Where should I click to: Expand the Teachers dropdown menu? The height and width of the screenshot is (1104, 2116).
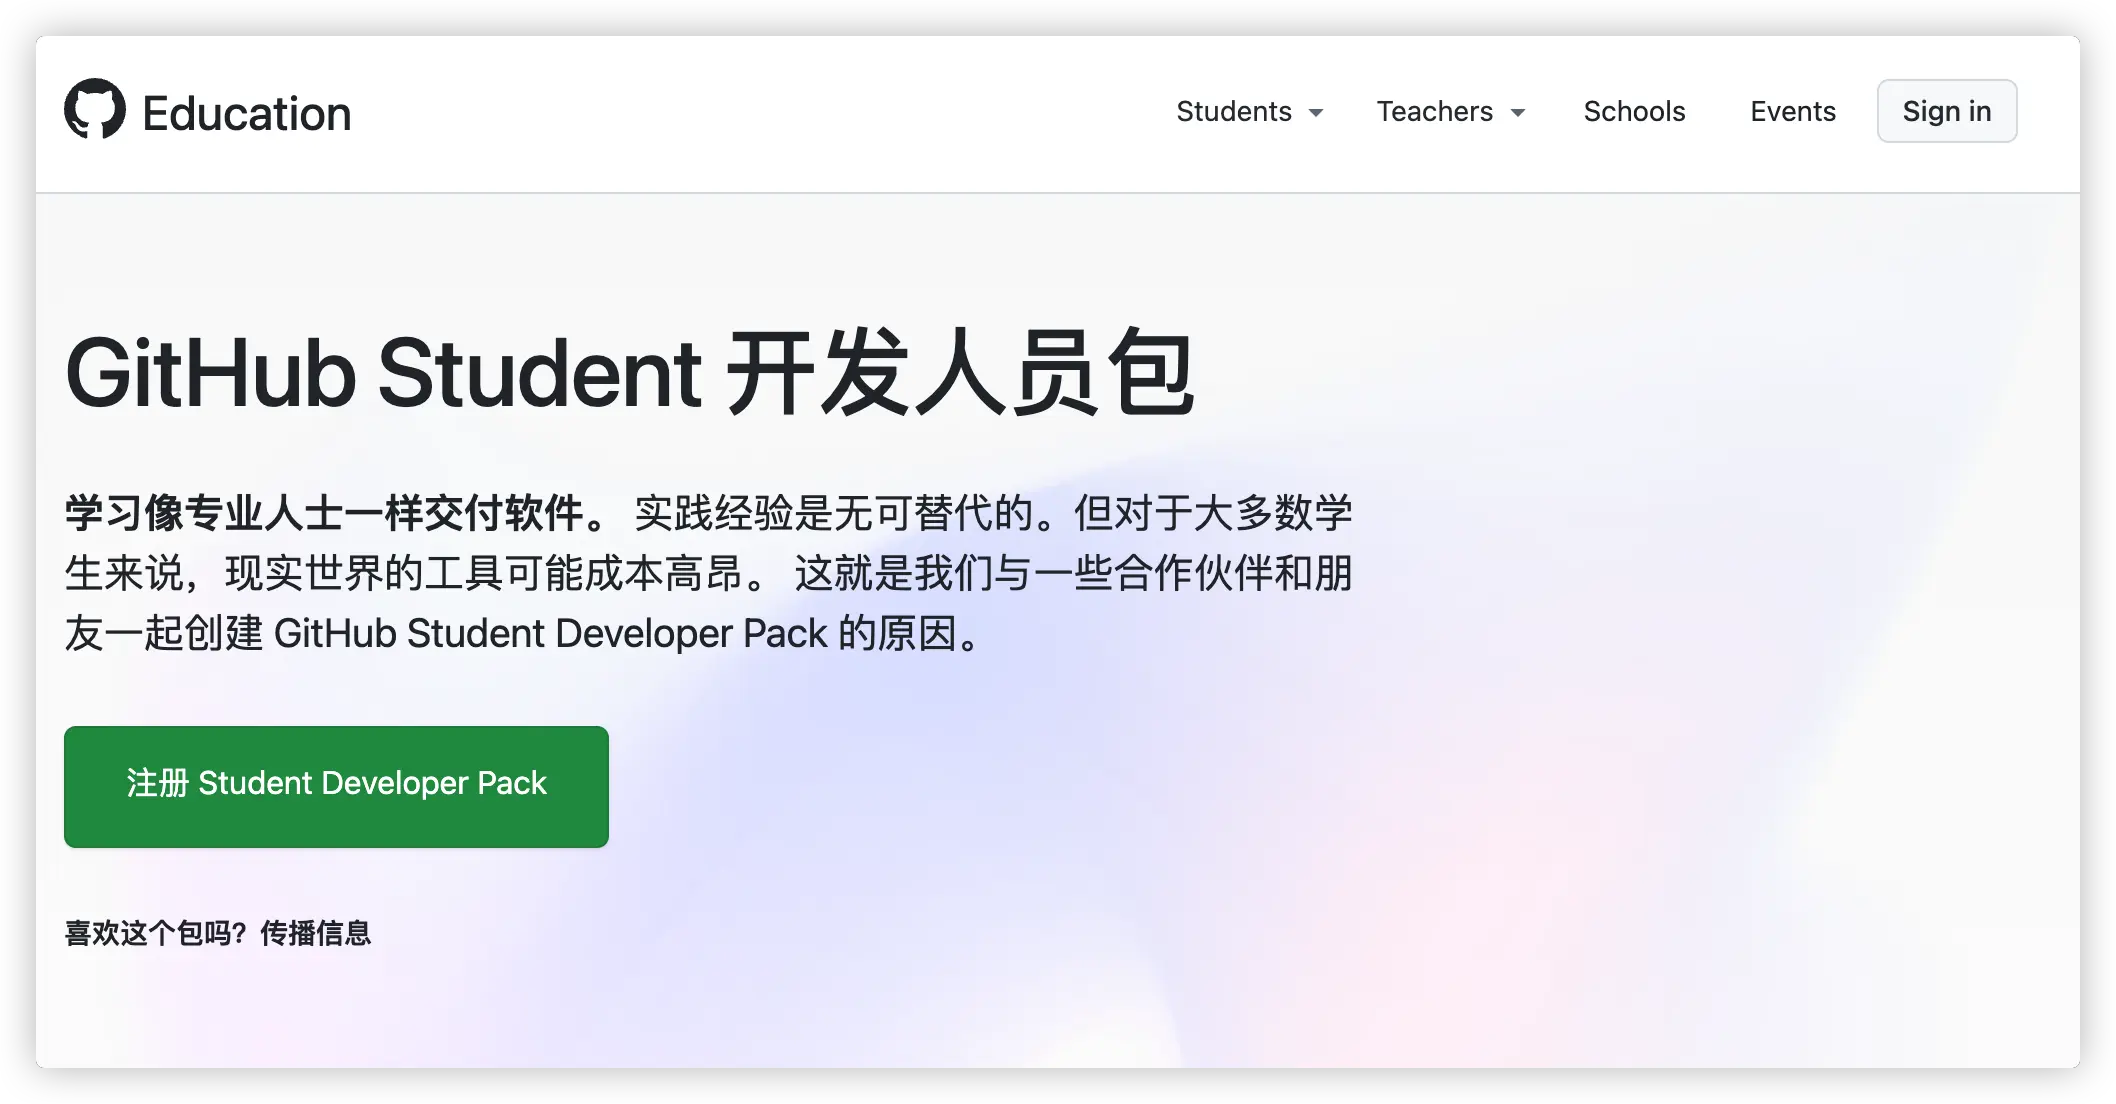click(x=1451, y=111)
